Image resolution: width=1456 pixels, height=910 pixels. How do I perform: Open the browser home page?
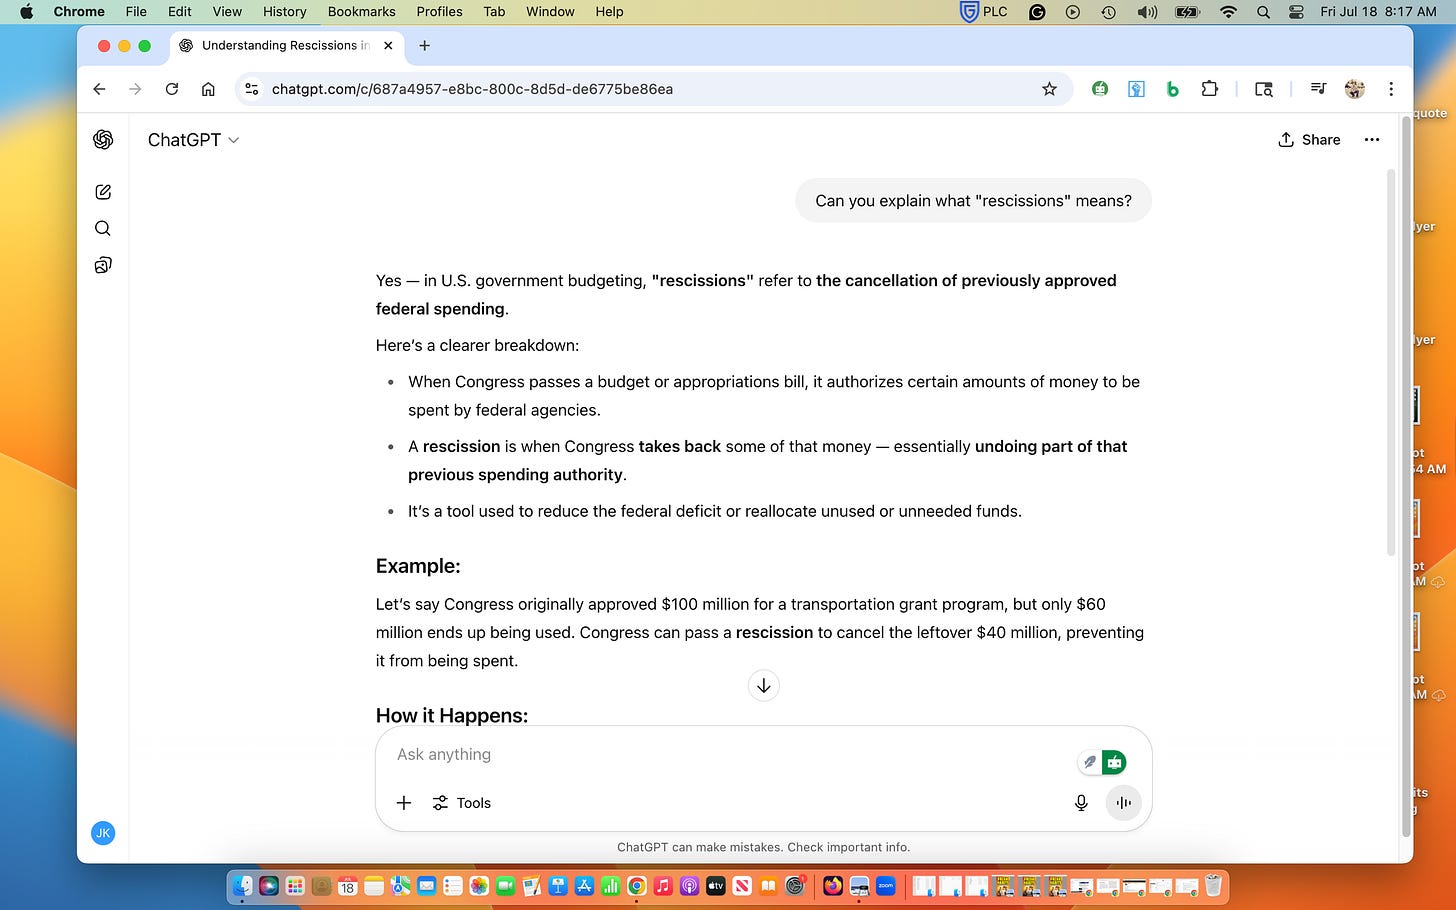tap(208, 89)
